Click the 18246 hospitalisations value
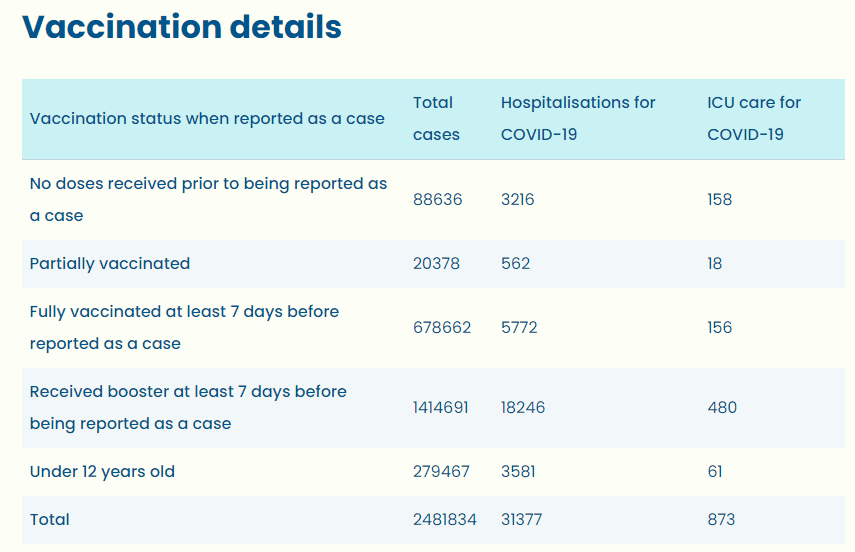Screen dimensions: 855x552 (523, 408)
